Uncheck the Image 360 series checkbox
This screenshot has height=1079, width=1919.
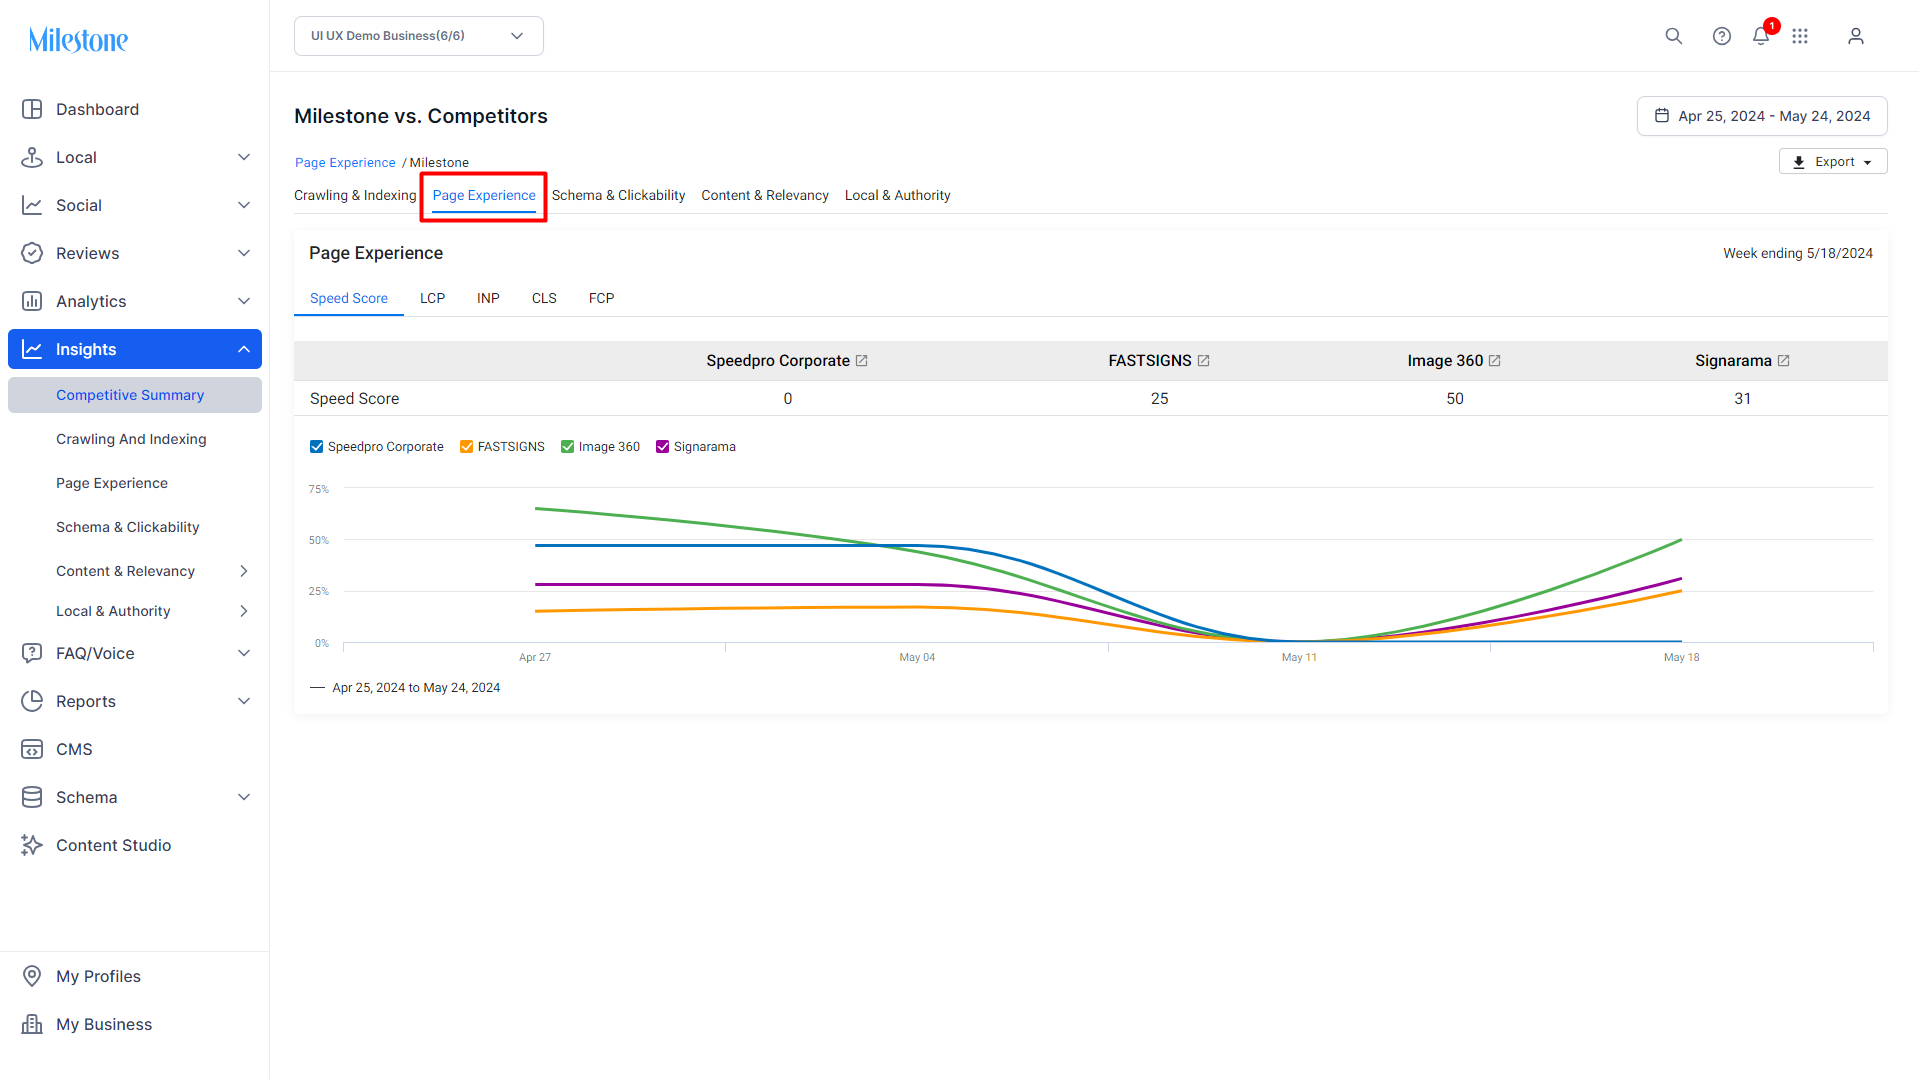568,447
